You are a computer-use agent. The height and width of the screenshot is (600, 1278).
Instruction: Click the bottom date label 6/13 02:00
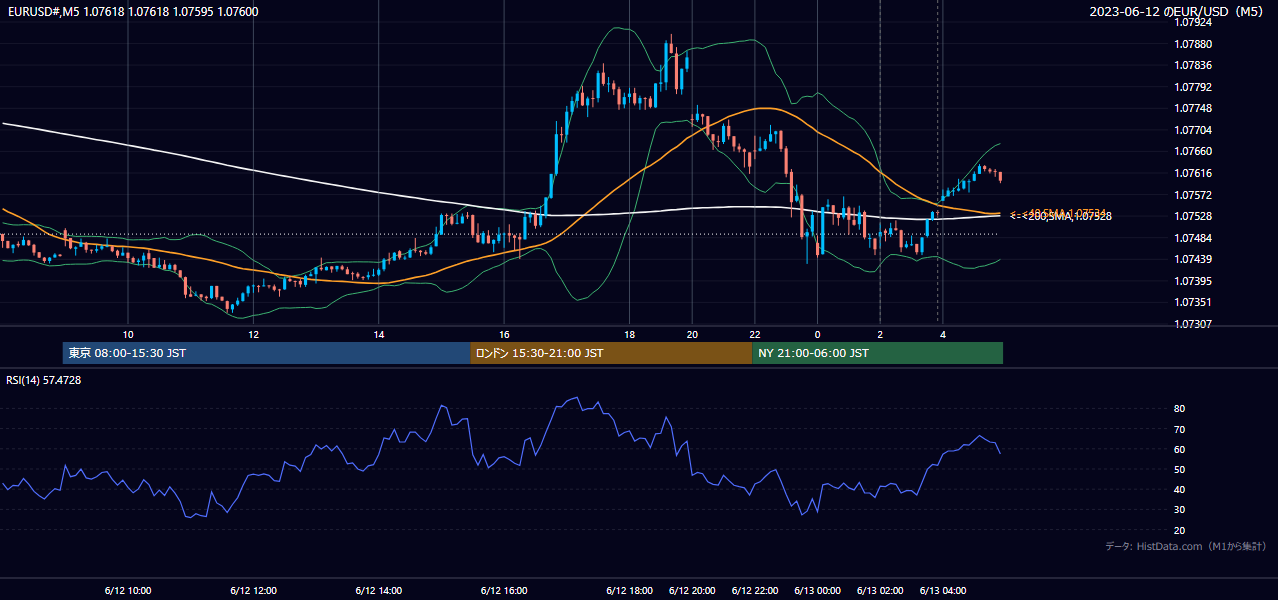point(880,591)
